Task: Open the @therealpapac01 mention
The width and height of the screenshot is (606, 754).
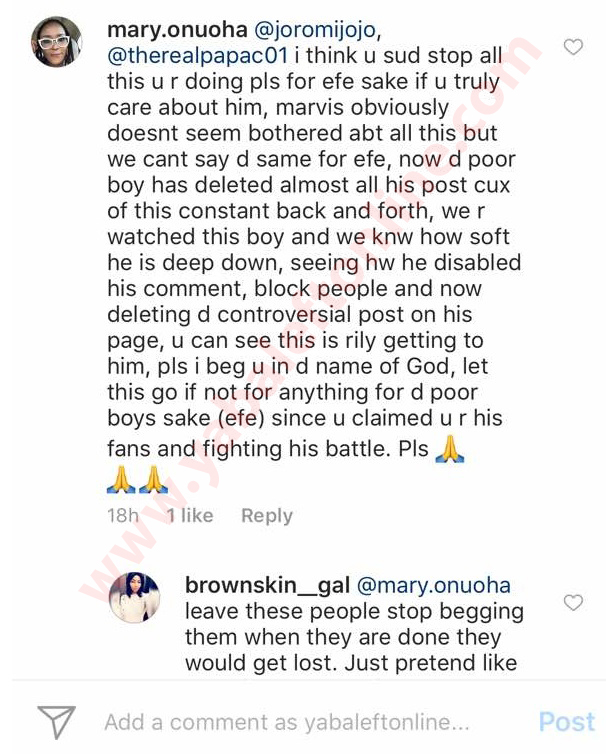Action: coord(198,55)
